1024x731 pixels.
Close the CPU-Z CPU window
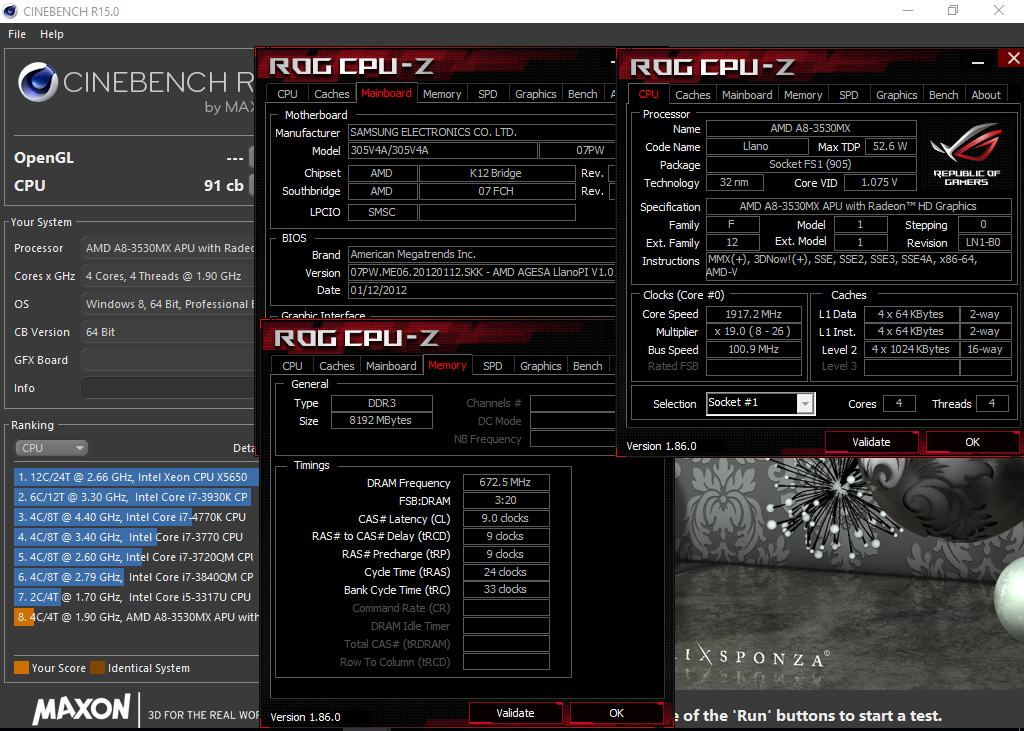[1013, 59]
